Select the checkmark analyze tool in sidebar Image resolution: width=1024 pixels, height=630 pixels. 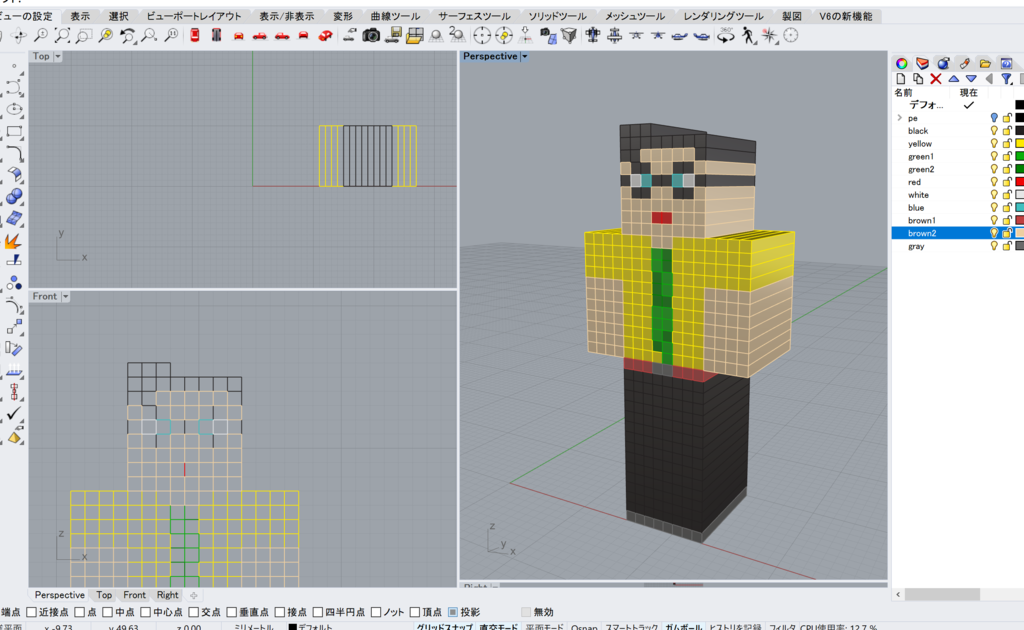pos(14,414)
